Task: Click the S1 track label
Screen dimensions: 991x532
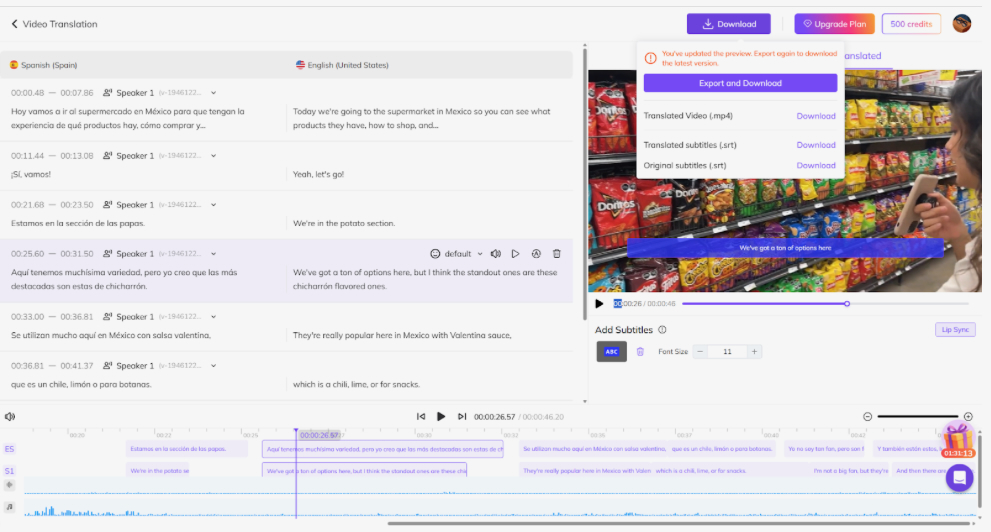Action: [9, 471]
